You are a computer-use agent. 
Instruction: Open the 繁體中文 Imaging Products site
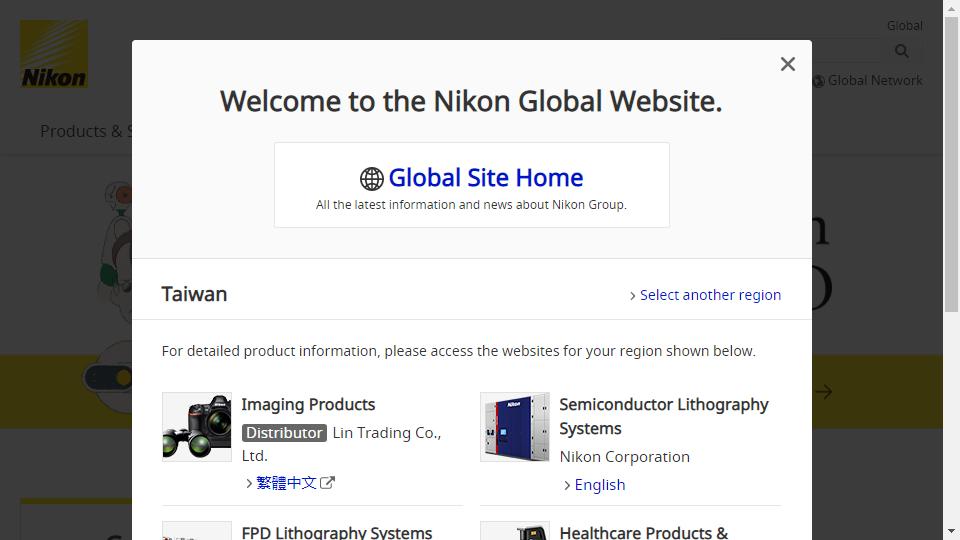(287, 483)
